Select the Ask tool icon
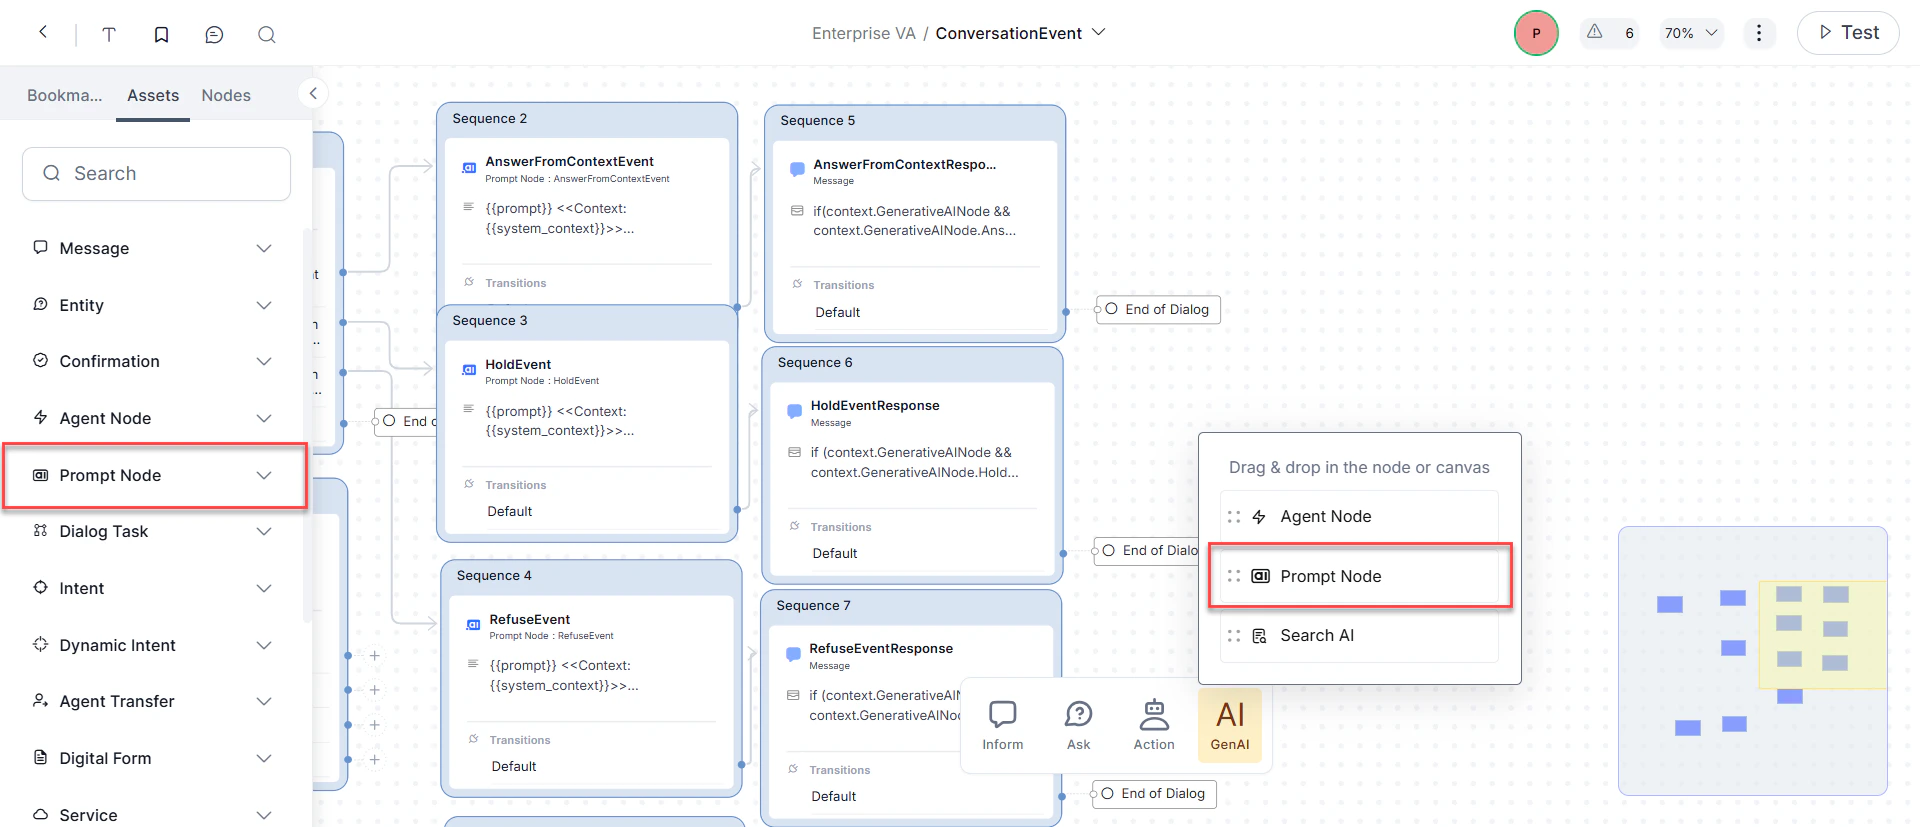1920x827 pixels. coord(1078,725)
